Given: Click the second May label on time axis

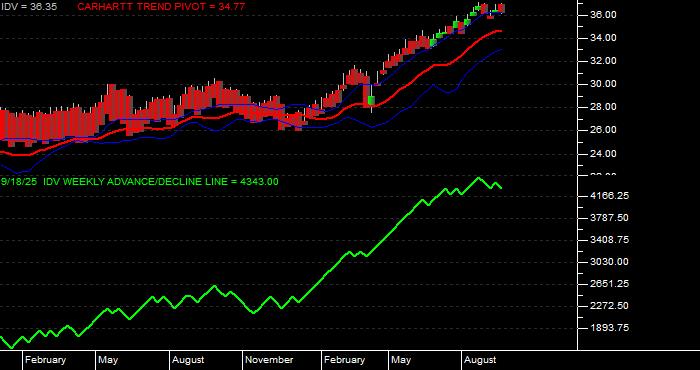Looking at the screenshot, I should pos(401,360).
